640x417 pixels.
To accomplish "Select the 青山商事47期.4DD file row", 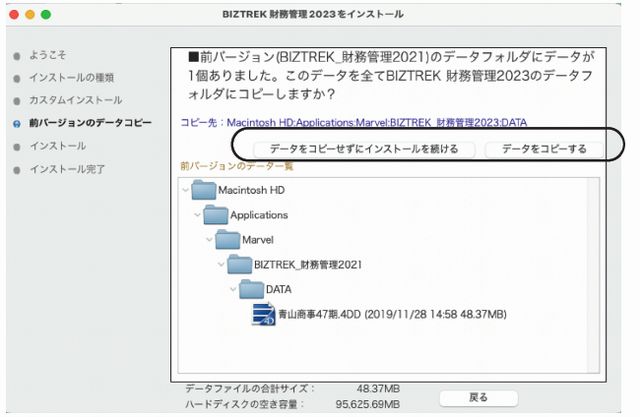I will (x=392, y=315).
